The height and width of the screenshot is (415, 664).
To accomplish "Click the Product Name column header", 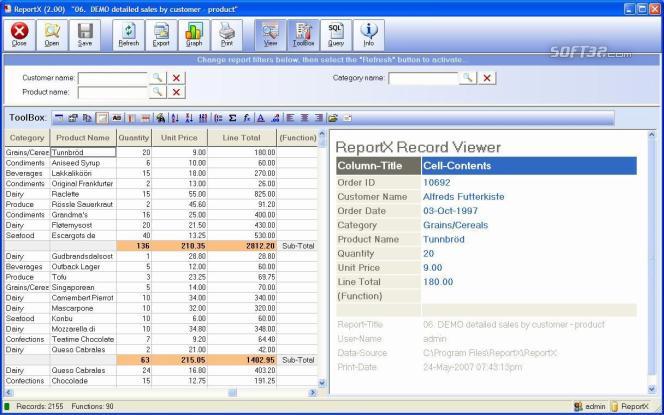I will pyautogui.click(x=83, y=138).
